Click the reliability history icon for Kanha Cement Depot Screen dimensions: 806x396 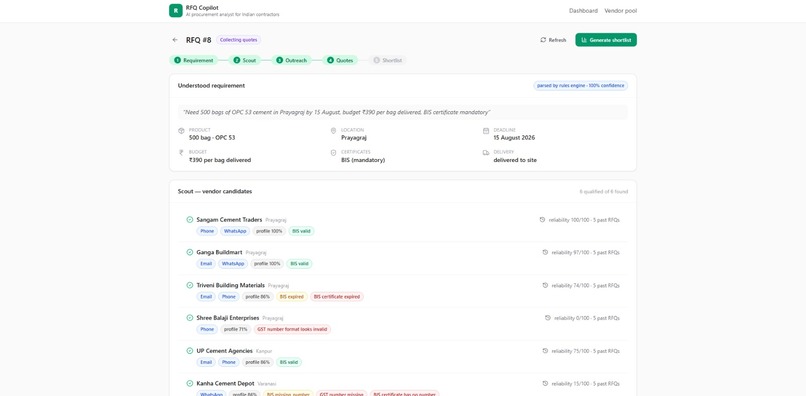click(x=545, y=384)
